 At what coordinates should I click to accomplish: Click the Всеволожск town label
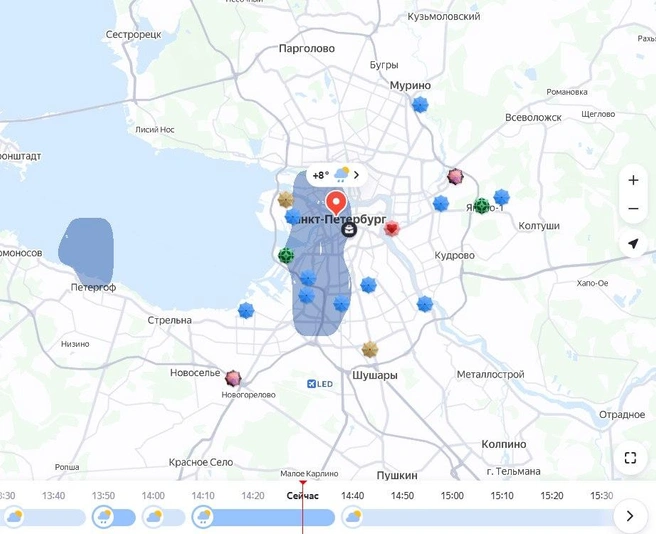click(x=533, y=118)
